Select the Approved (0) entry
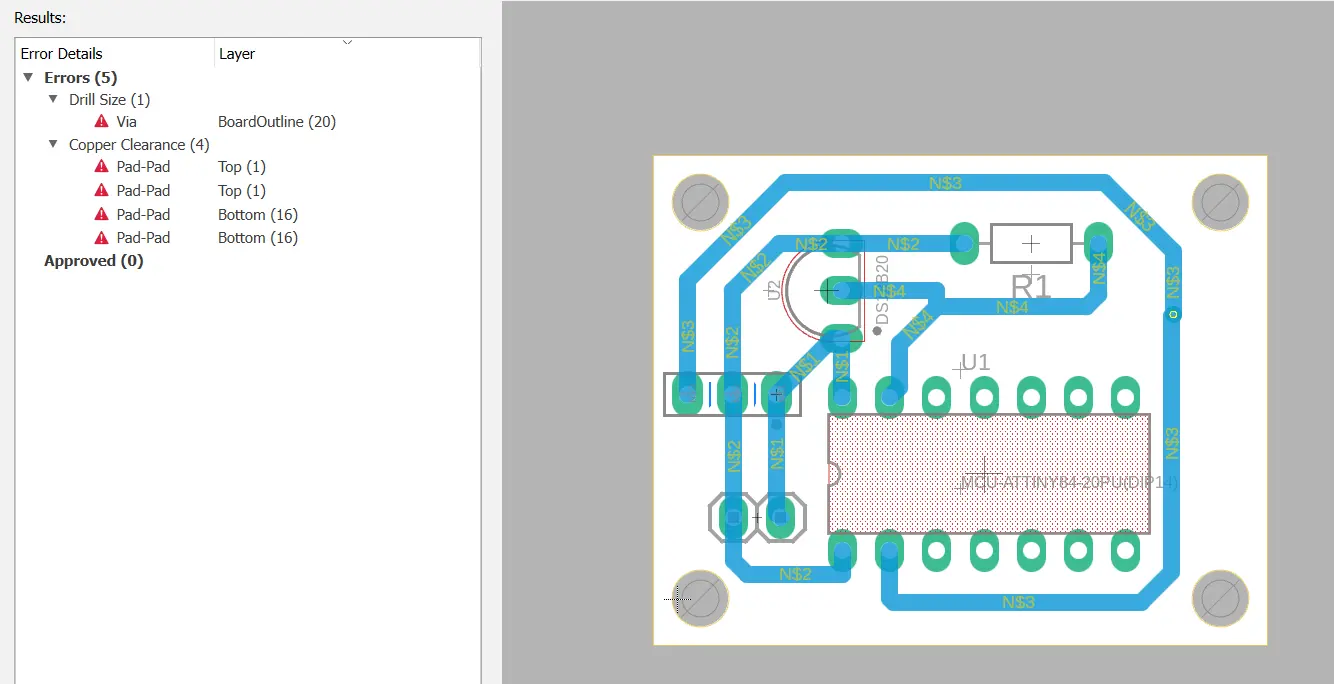This screenshot has height=684, width=1334. click(94, 261)
